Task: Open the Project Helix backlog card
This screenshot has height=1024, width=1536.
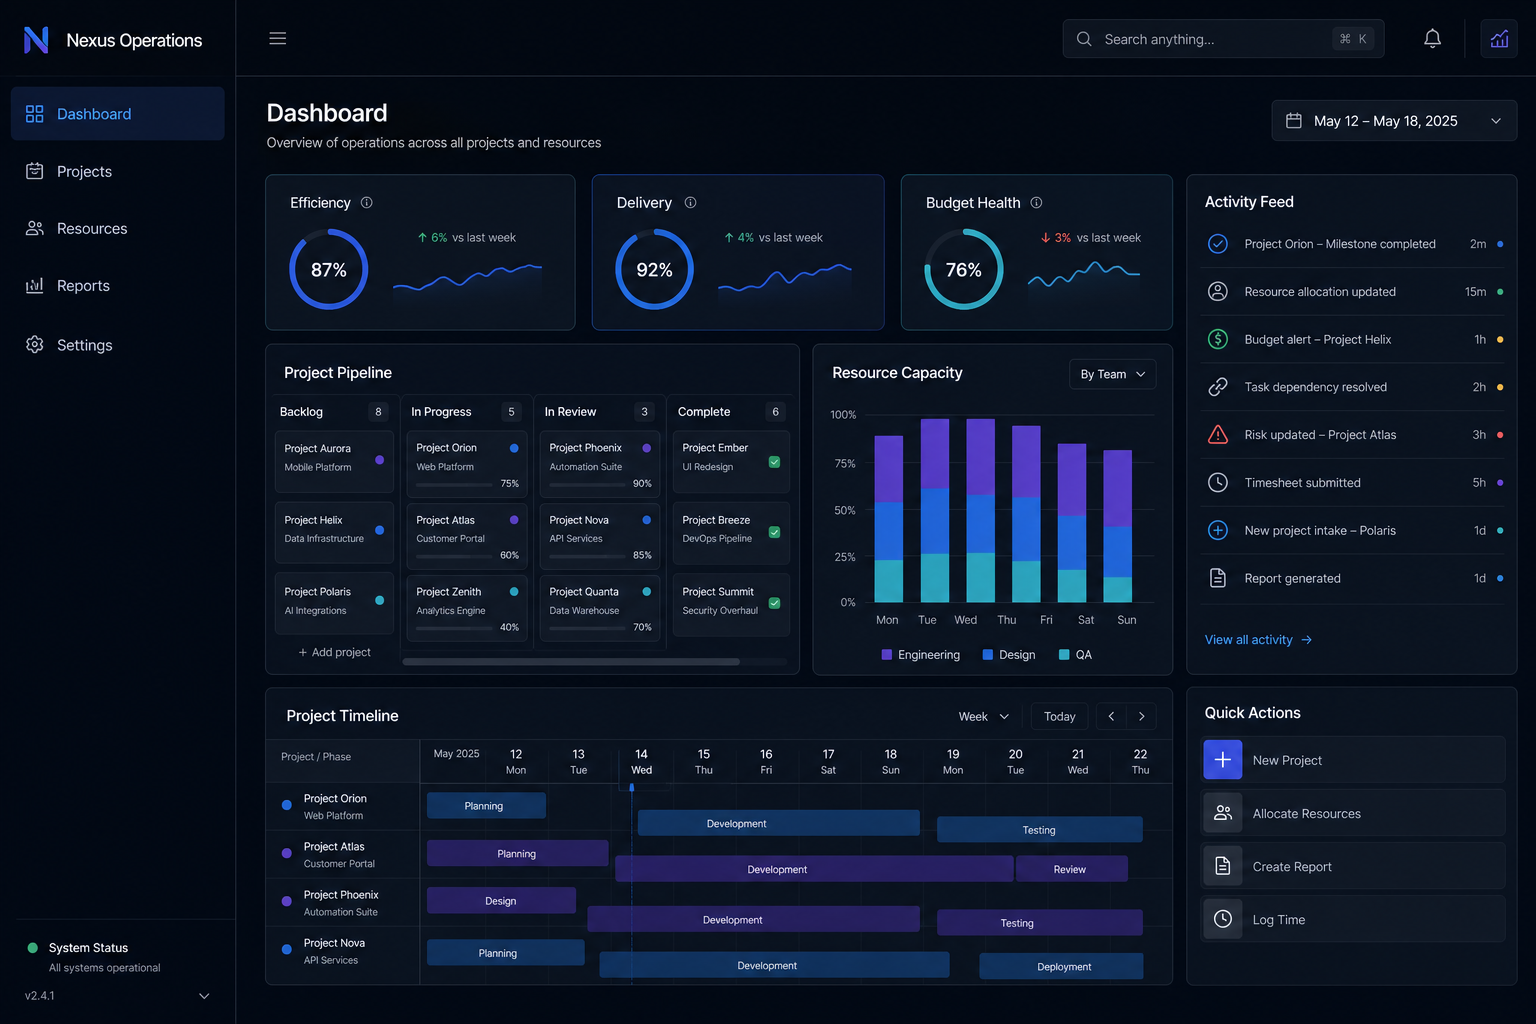Action: point(334,532)
